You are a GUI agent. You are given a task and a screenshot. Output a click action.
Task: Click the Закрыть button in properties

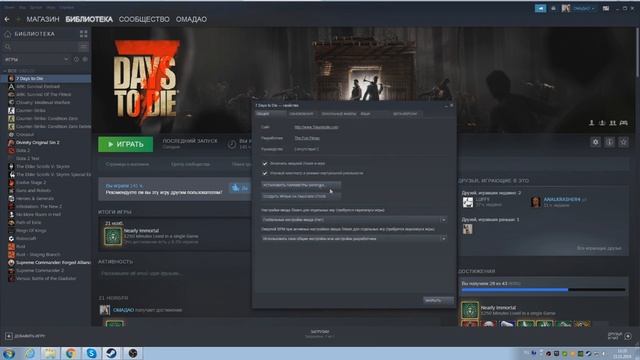(x=437, y=300)
